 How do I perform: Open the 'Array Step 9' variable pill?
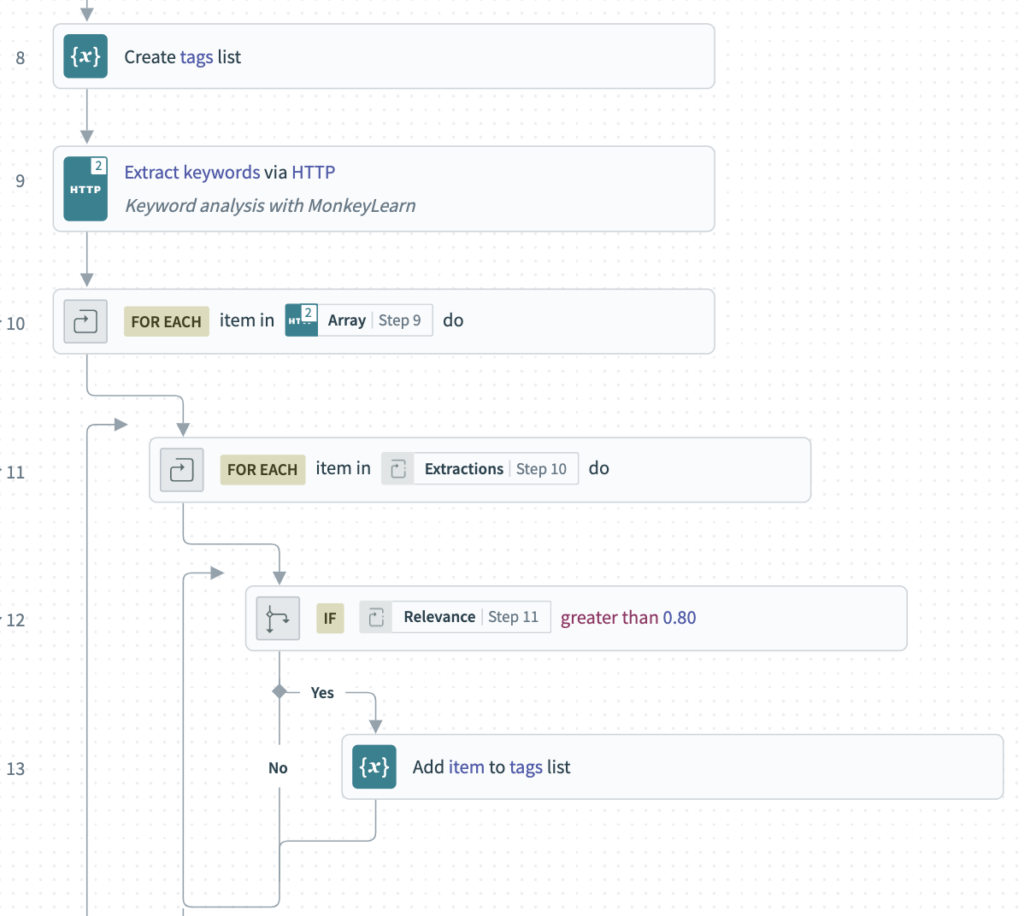click(x=358, y=320)
